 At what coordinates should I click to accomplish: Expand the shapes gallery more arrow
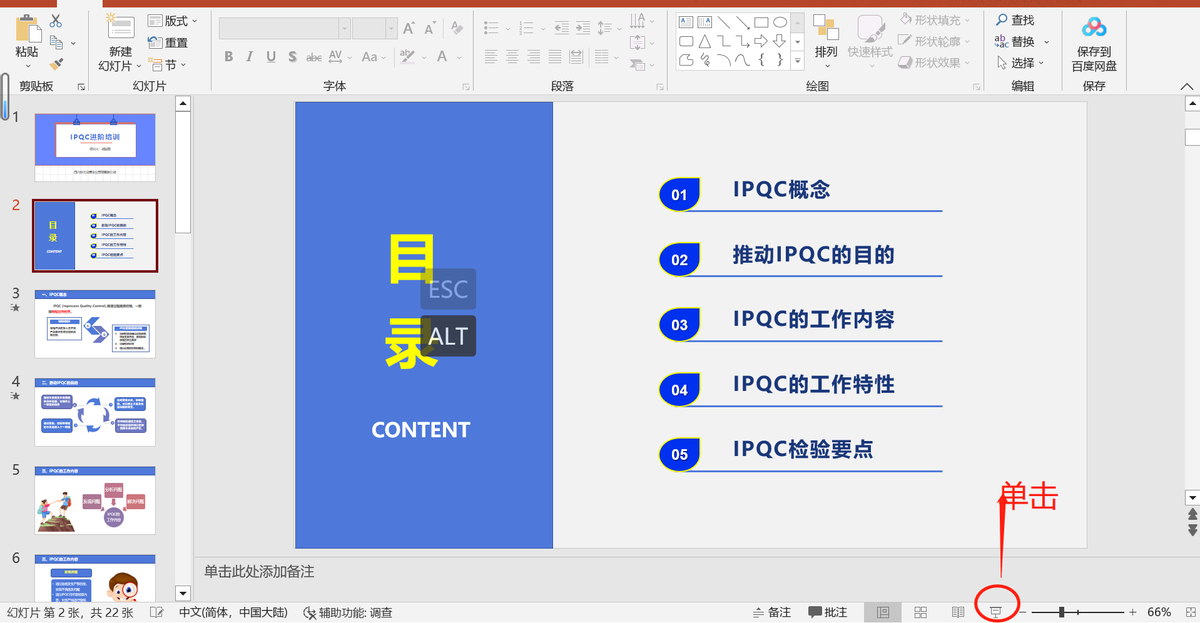(797, 61)
